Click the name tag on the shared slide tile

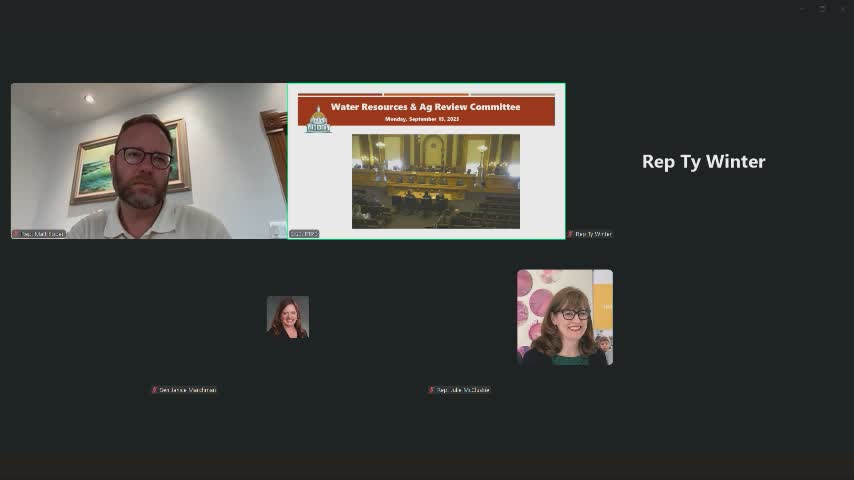point(304,234)
